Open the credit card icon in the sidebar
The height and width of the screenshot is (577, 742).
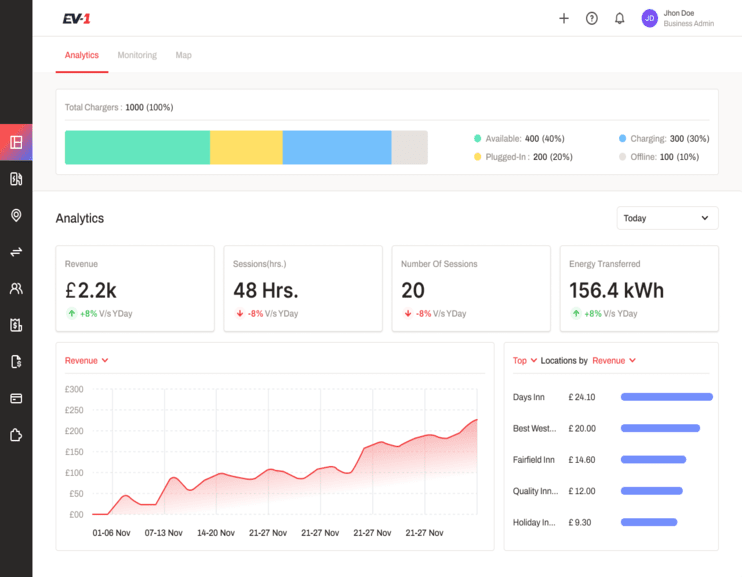pos(16,398)
